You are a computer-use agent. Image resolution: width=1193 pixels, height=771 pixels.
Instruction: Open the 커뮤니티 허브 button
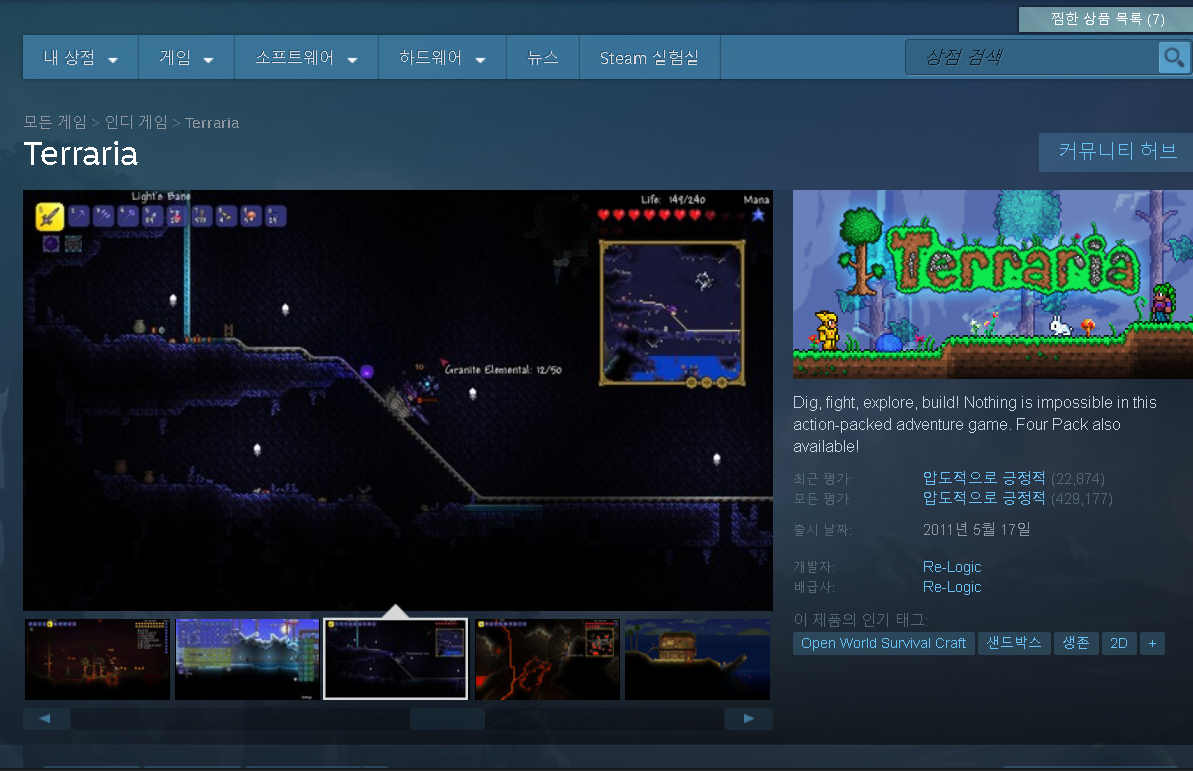[1116, 151]
